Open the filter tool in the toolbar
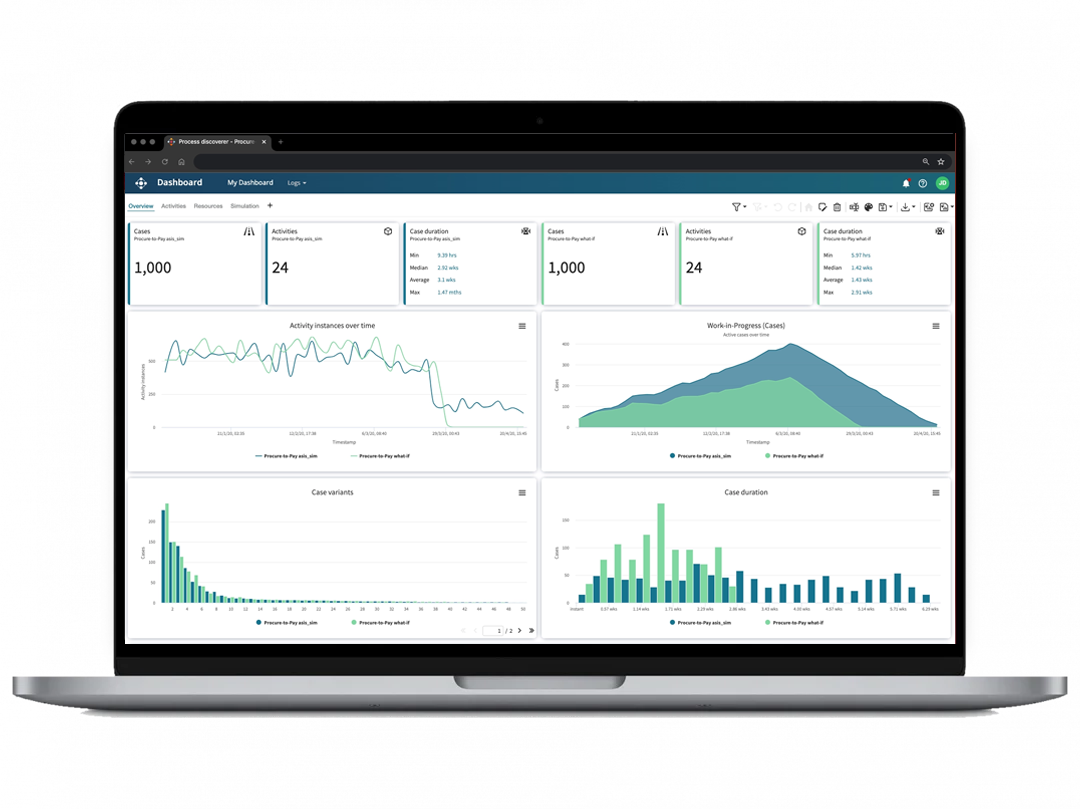The image size is (1080, 809). tap(736, 206)
